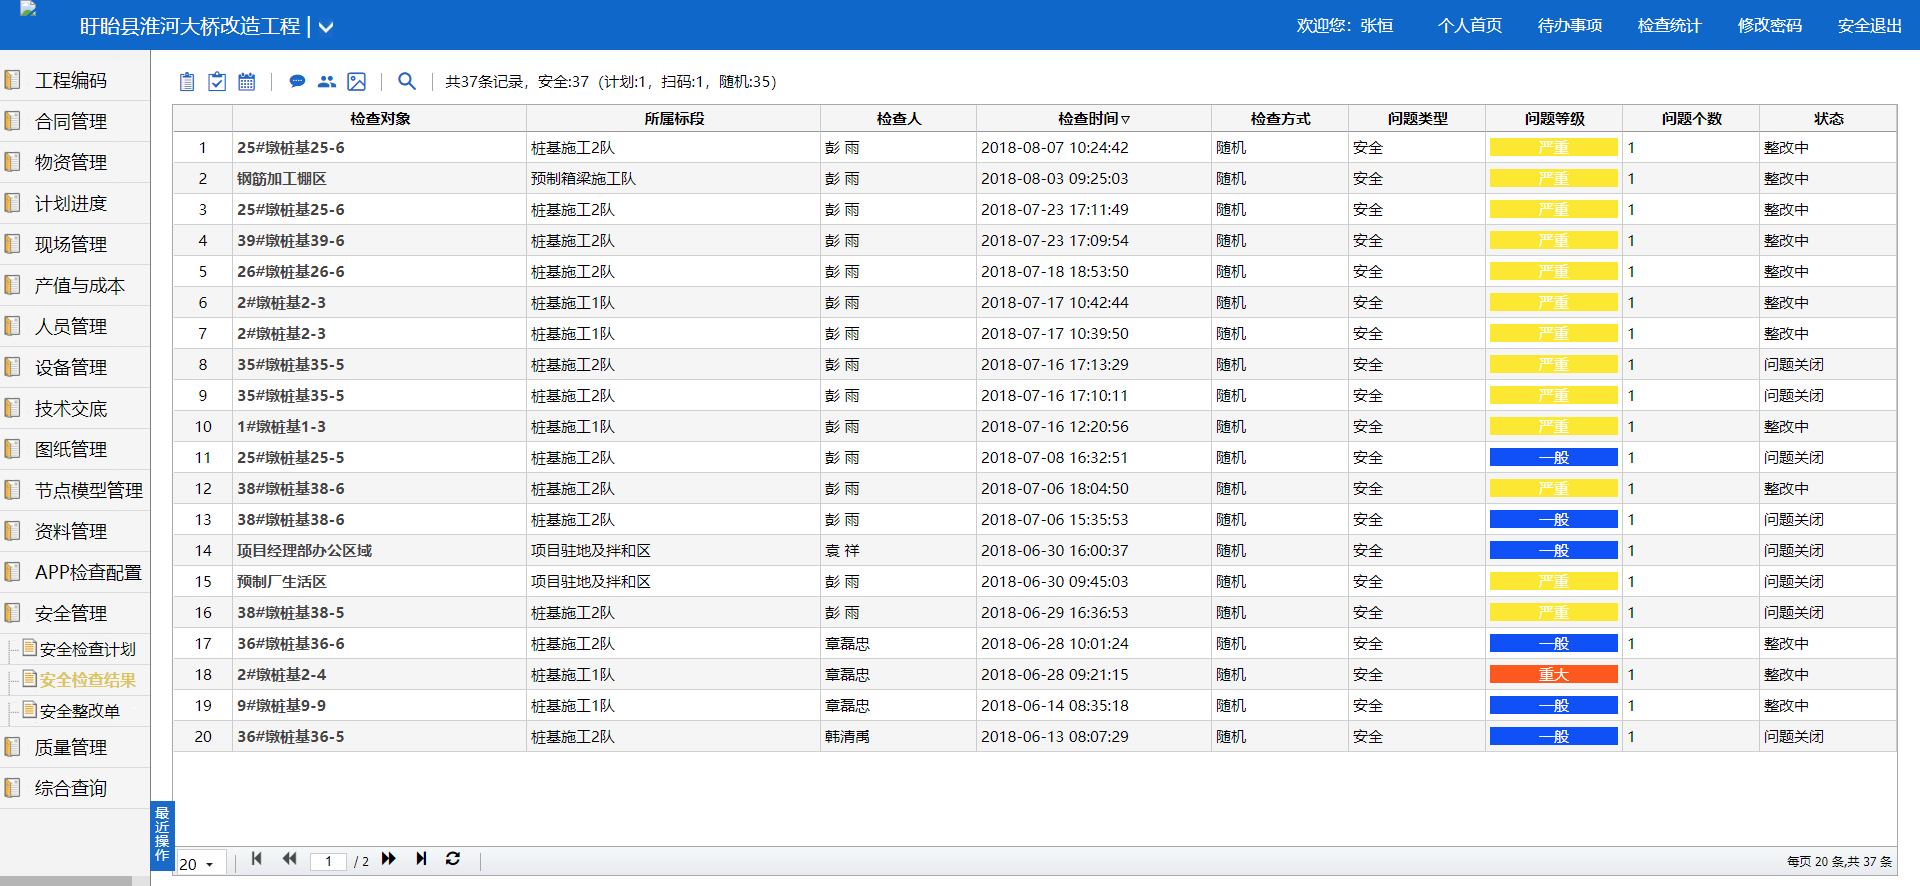Select 安全检查结果 tree item
This screenshot has height=886, width=1920.
pos(88,680)
